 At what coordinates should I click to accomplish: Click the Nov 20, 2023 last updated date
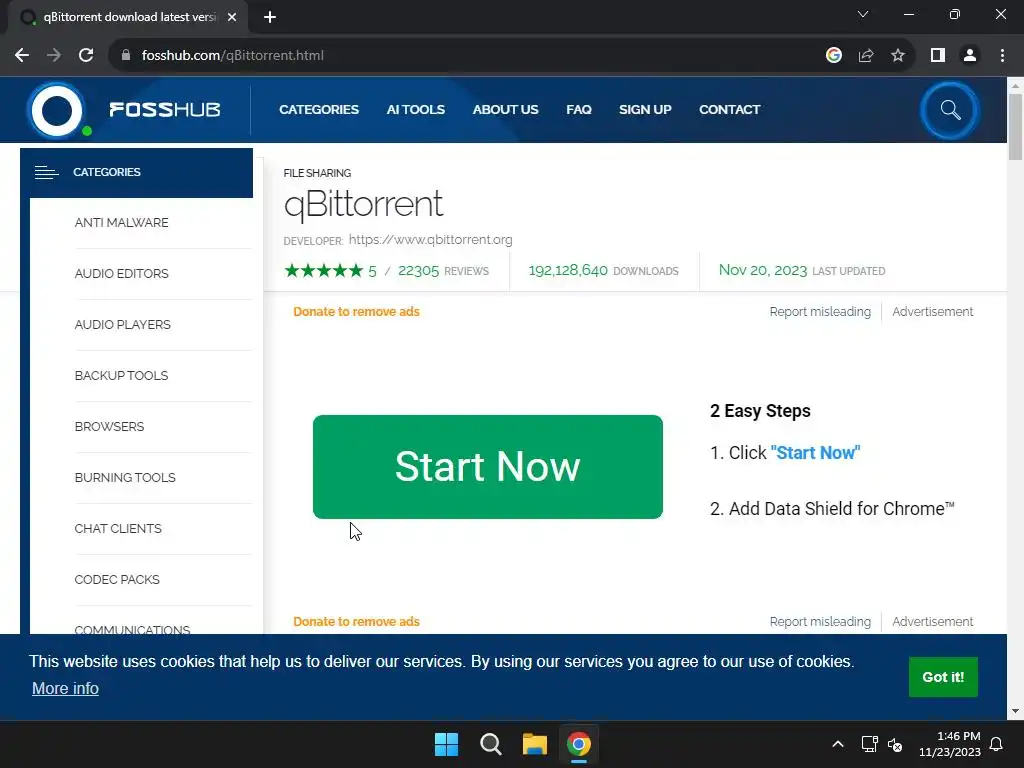763,270
